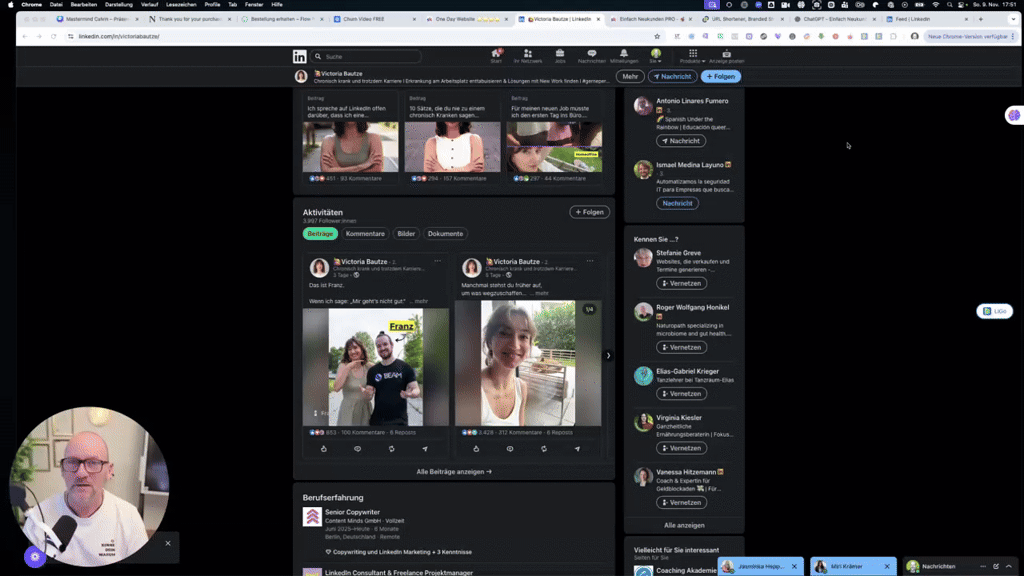
Task: Switch to the ChatGPT – Einfach Neukunden tab
Action: 834,19
